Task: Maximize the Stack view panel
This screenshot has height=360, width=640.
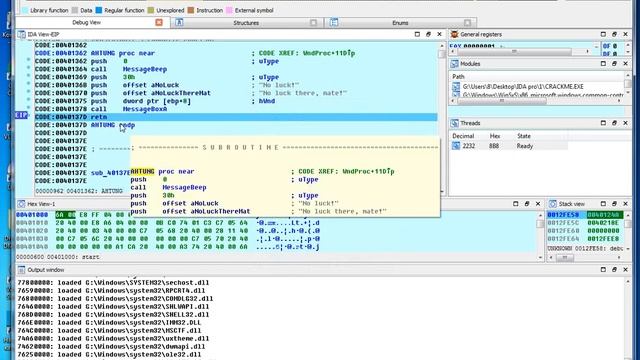Action: [603, 204]
